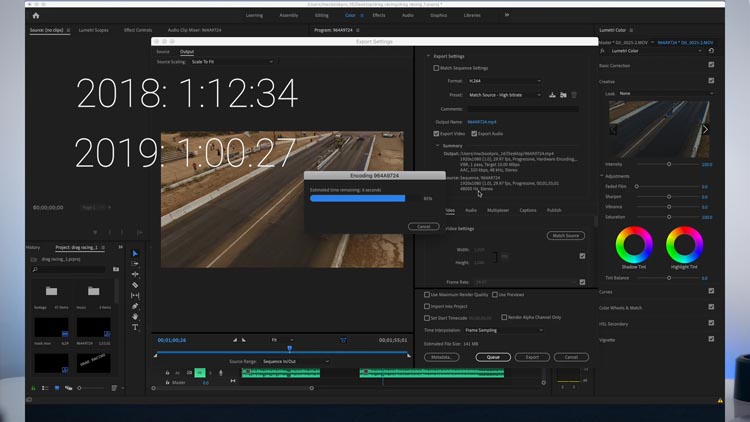Switch Project panel to icon view
This screenshot has height=422, width=750.
point(57,388)
